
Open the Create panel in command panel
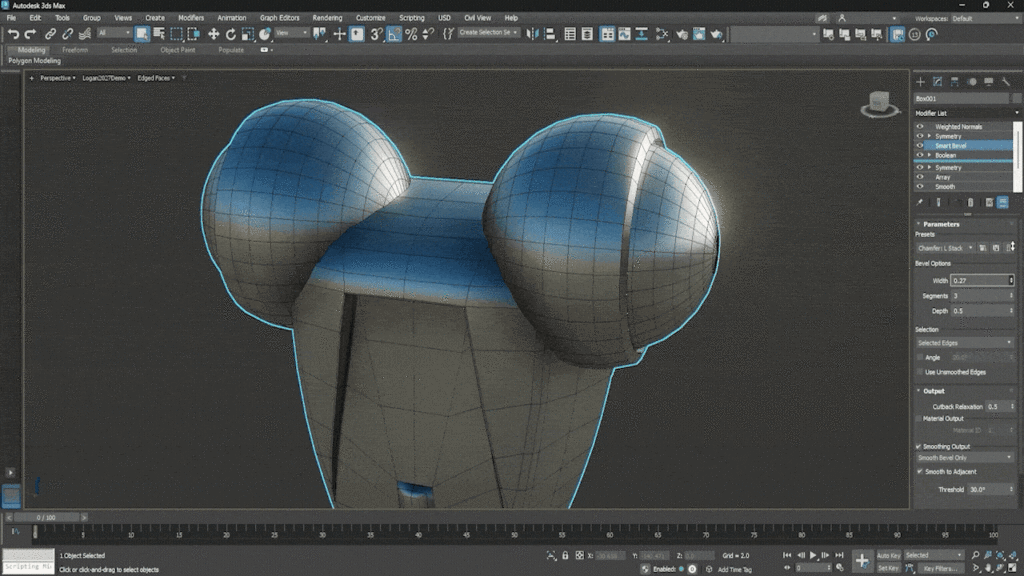point(920,81)
